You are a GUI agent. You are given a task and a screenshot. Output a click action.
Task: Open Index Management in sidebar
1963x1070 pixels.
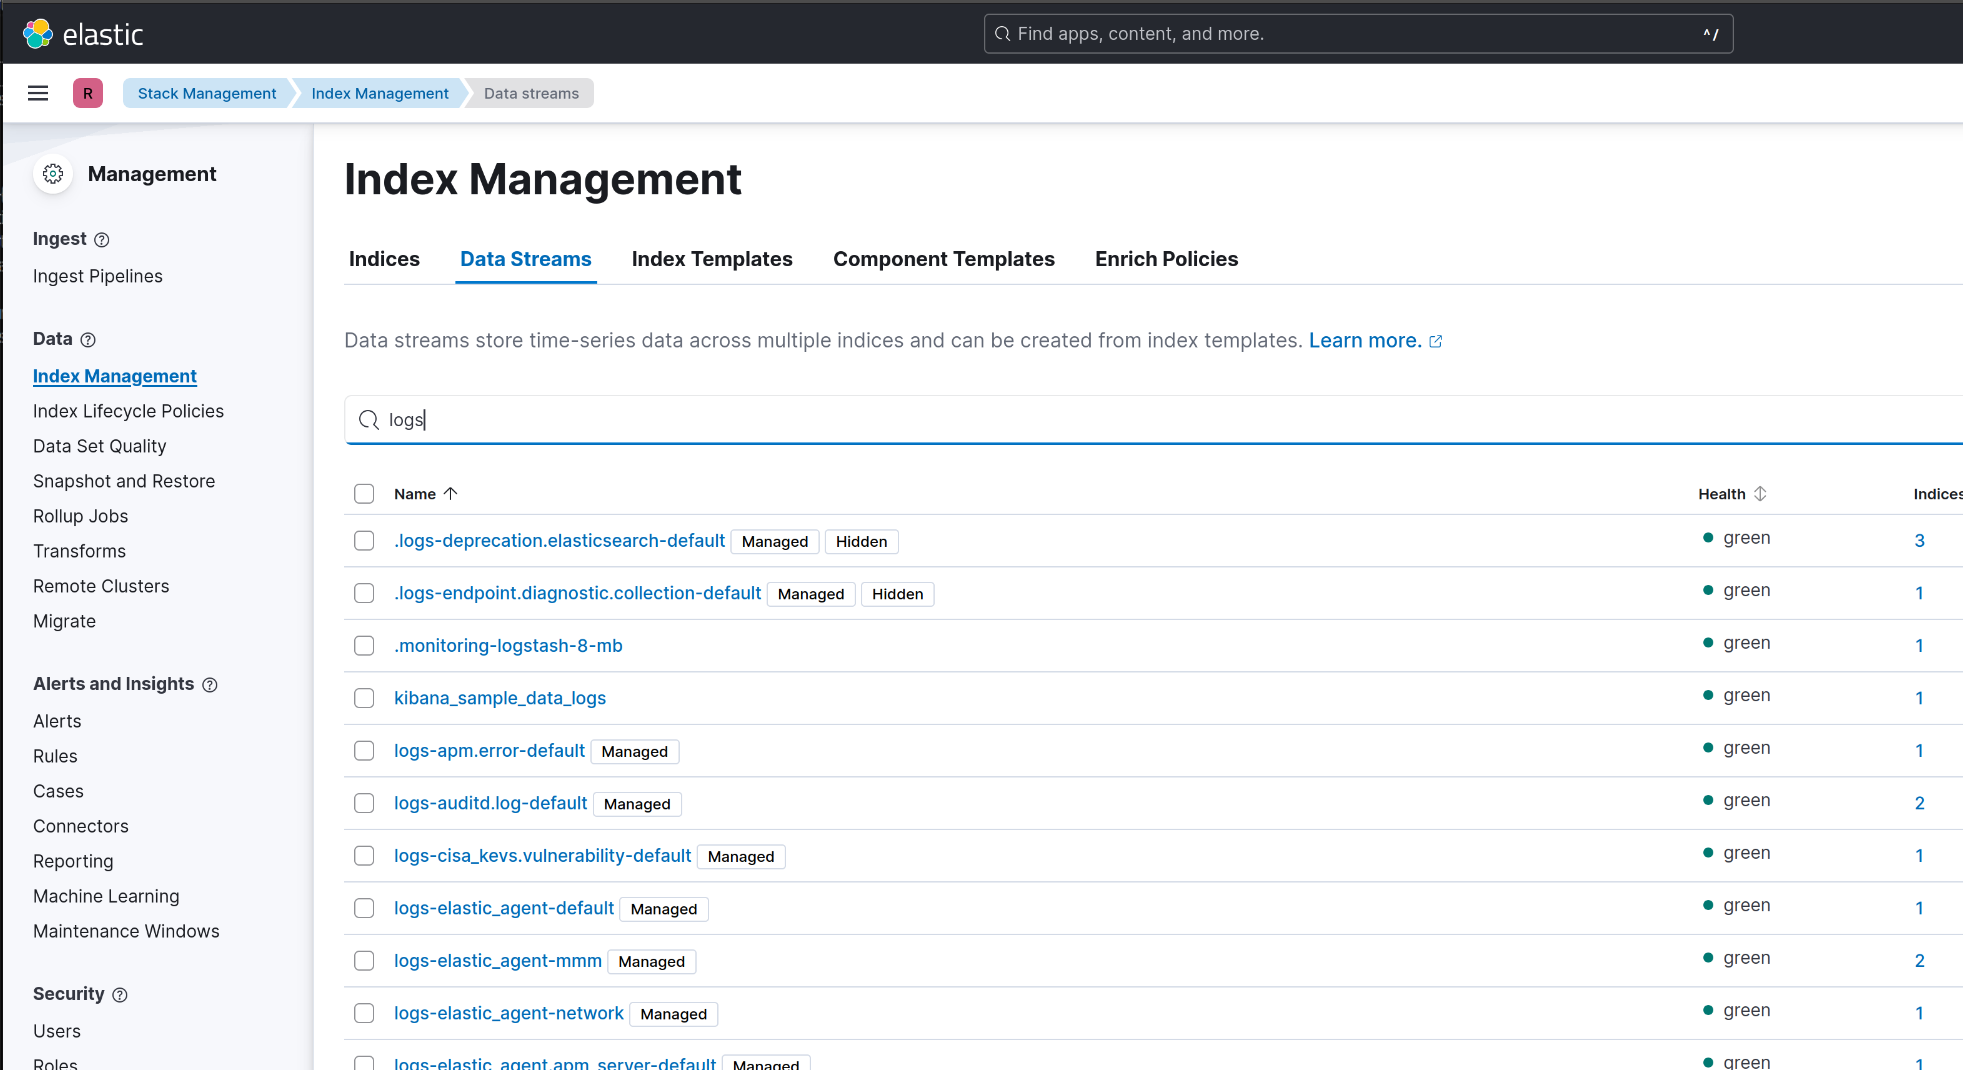coord(115,376)
